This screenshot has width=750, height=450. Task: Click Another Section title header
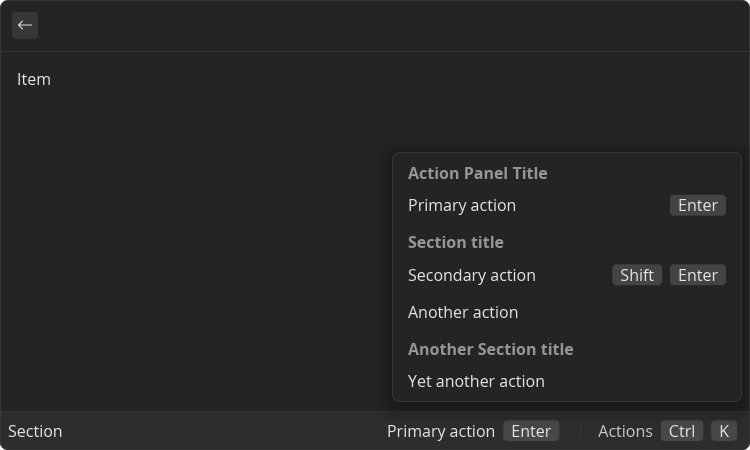pyautogui.click(x=490, y=349)
